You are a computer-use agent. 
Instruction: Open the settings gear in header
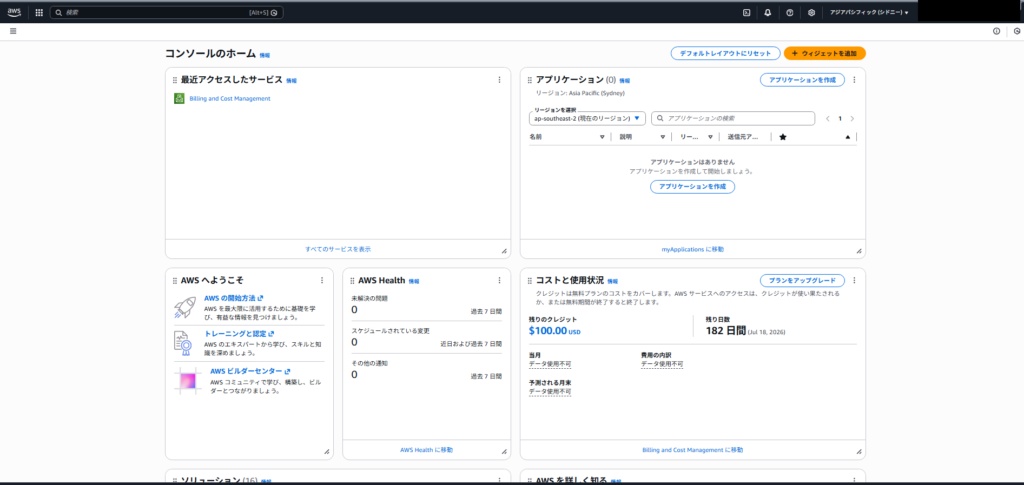tap(811, 13)
